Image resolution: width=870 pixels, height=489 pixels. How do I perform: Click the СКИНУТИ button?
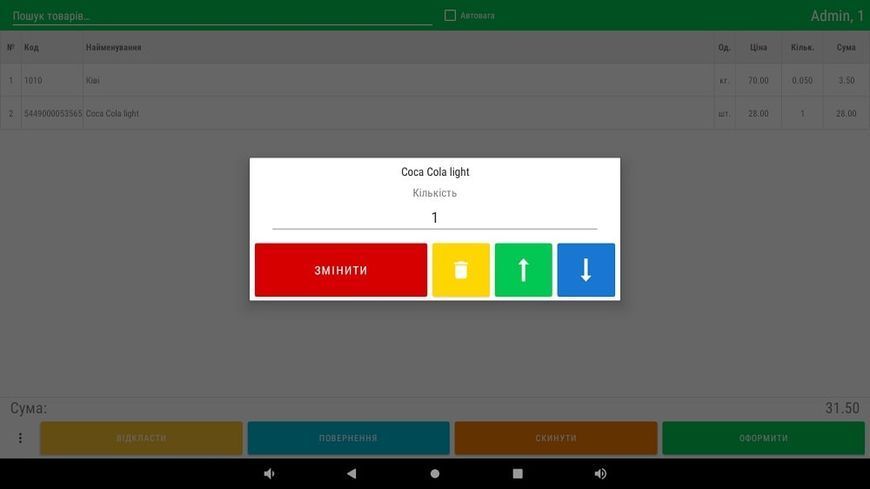pos(556,438)
